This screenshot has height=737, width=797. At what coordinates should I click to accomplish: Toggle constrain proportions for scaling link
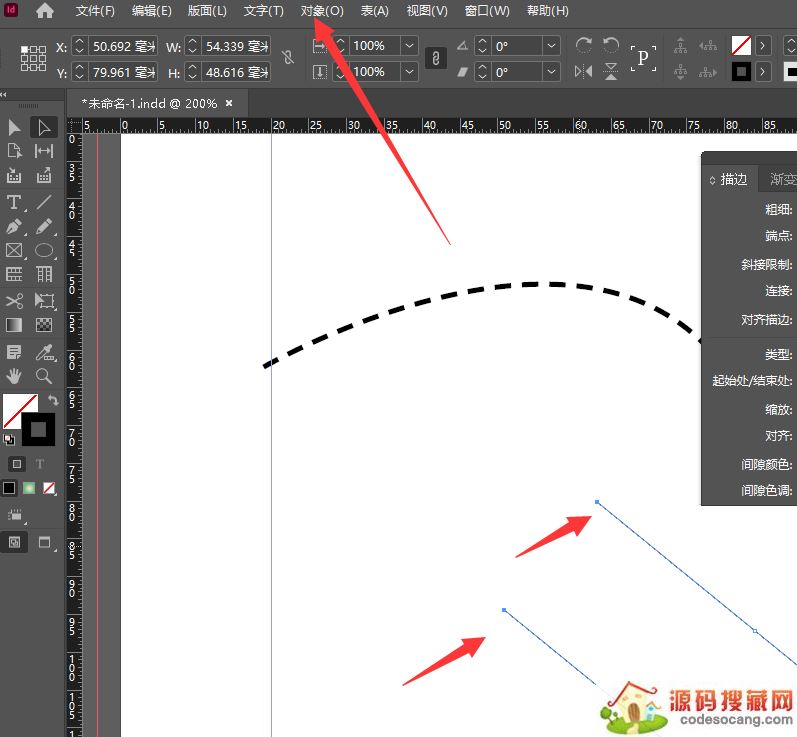pos(435,59)
